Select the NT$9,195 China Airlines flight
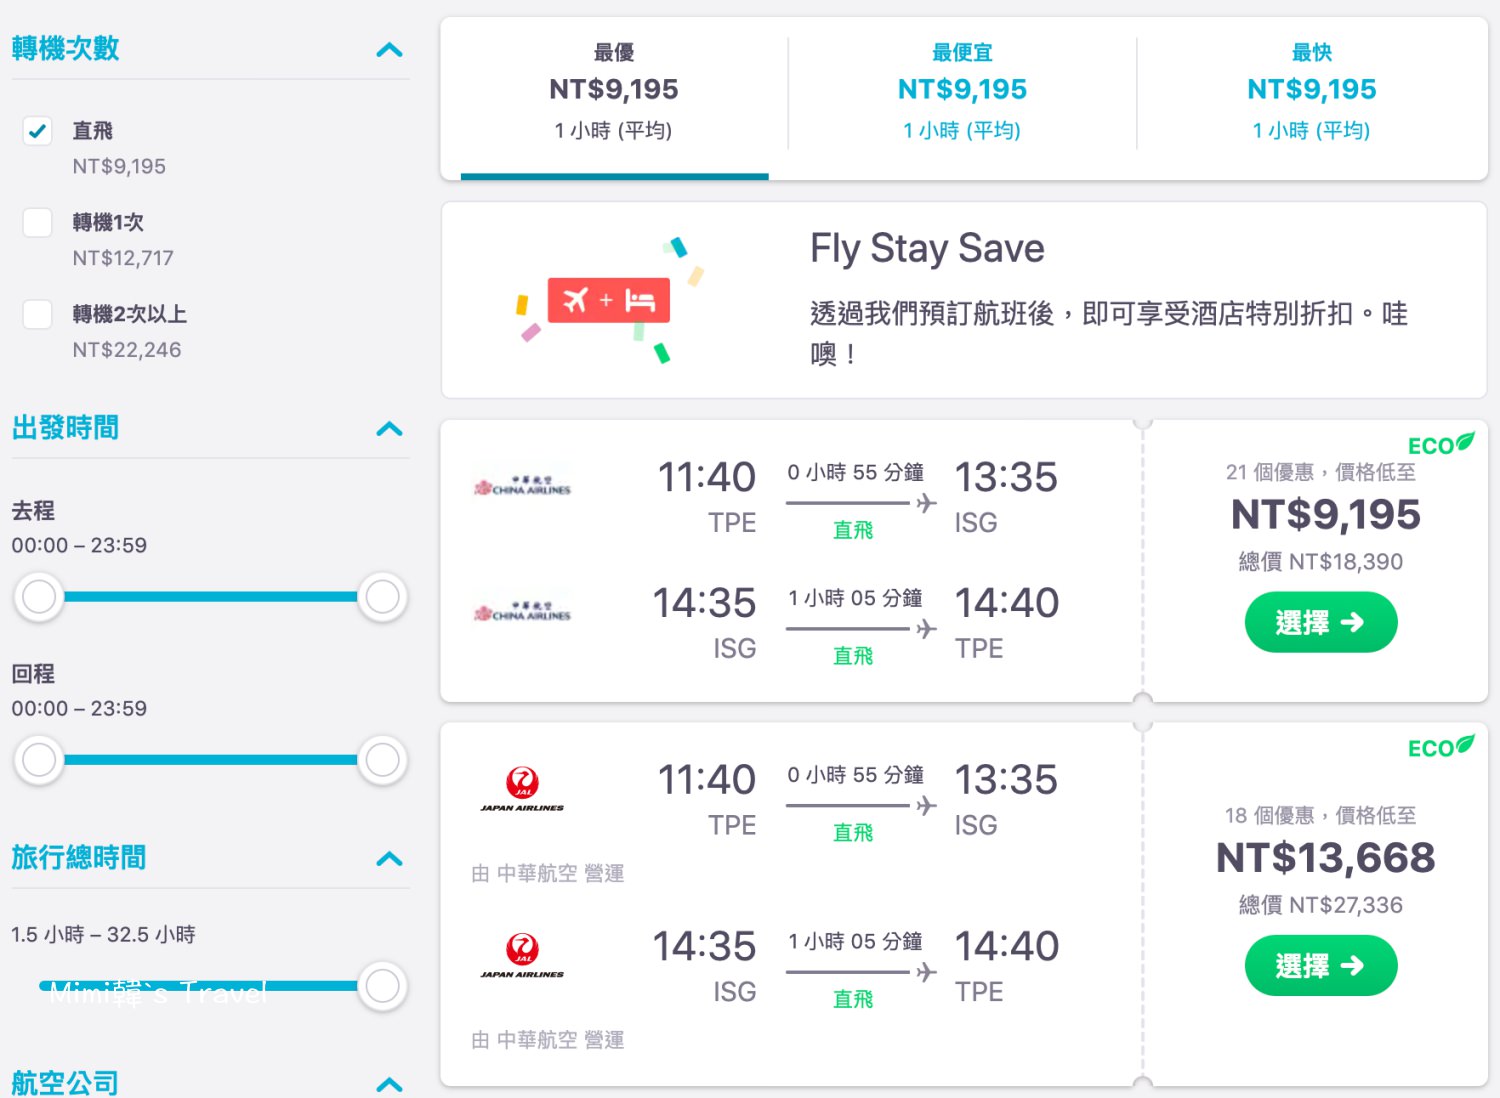1500x1098 pixels. click(1320, 622)
